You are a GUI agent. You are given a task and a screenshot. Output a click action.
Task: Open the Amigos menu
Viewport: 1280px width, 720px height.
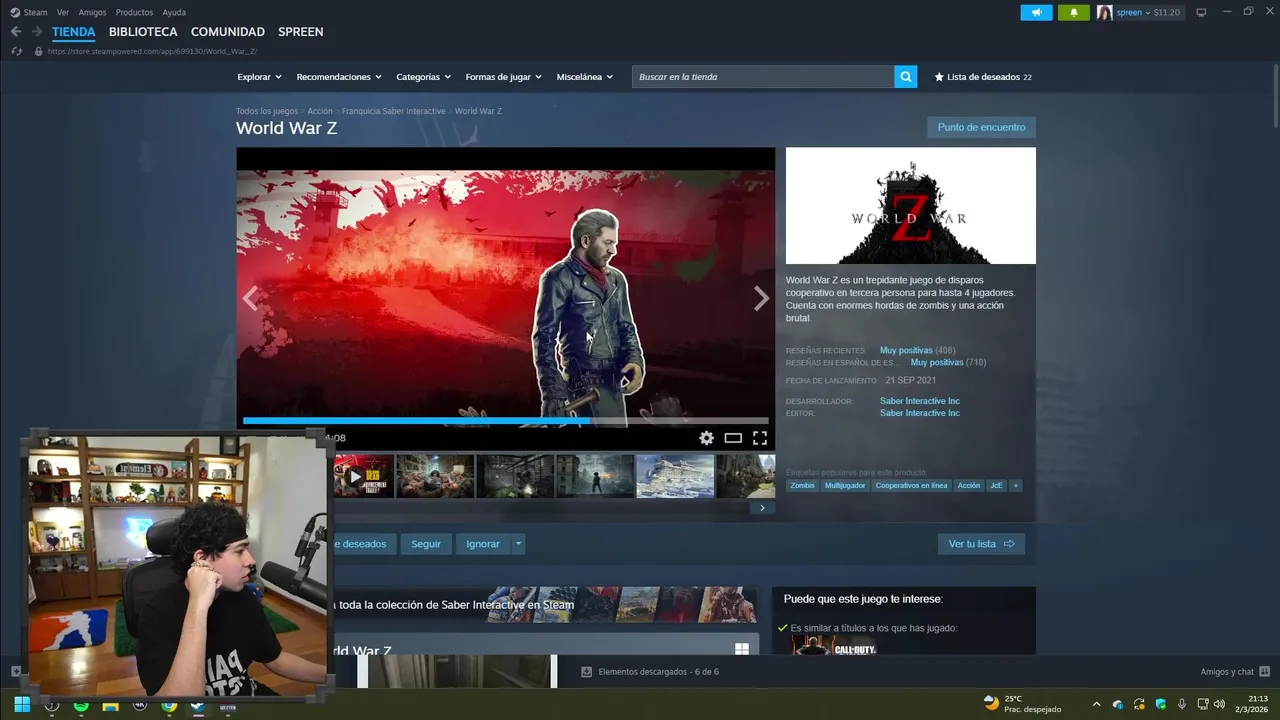[x=92, y=12]
